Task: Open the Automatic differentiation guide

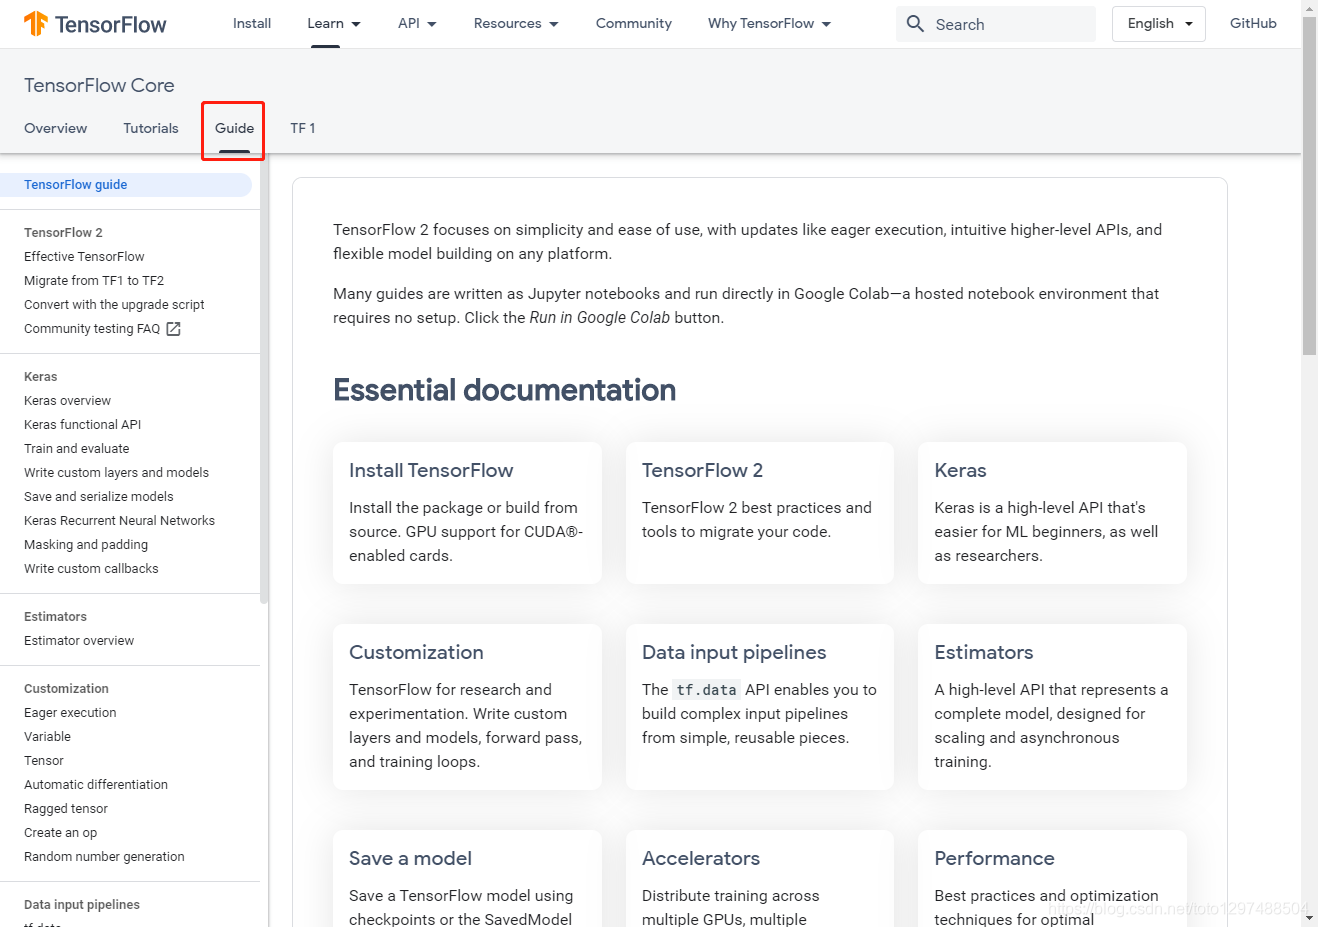Action: (96, 785)
